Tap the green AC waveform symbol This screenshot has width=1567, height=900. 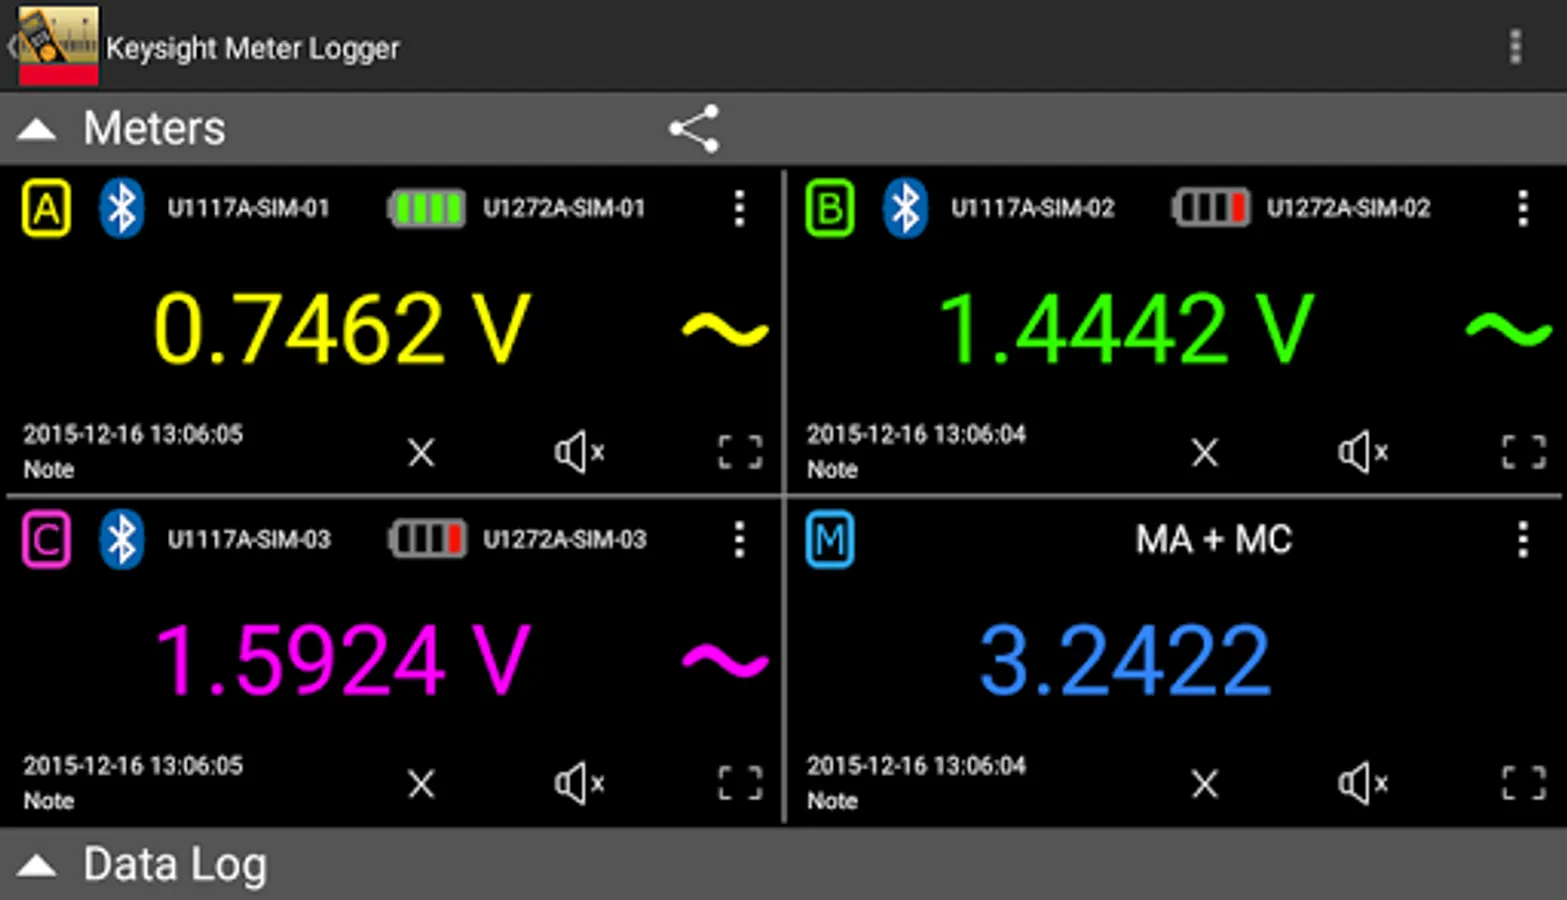pyautogui.click(x=1509, y=330)
